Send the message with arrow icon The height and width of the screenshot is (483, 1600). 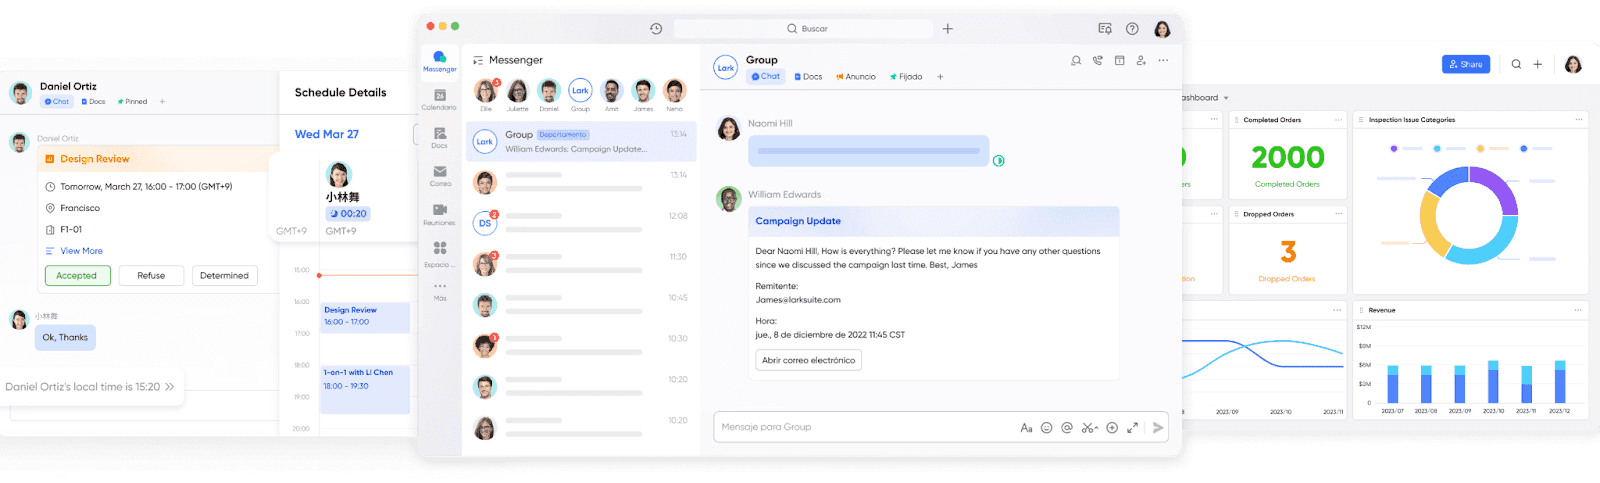coord(1158,428)
